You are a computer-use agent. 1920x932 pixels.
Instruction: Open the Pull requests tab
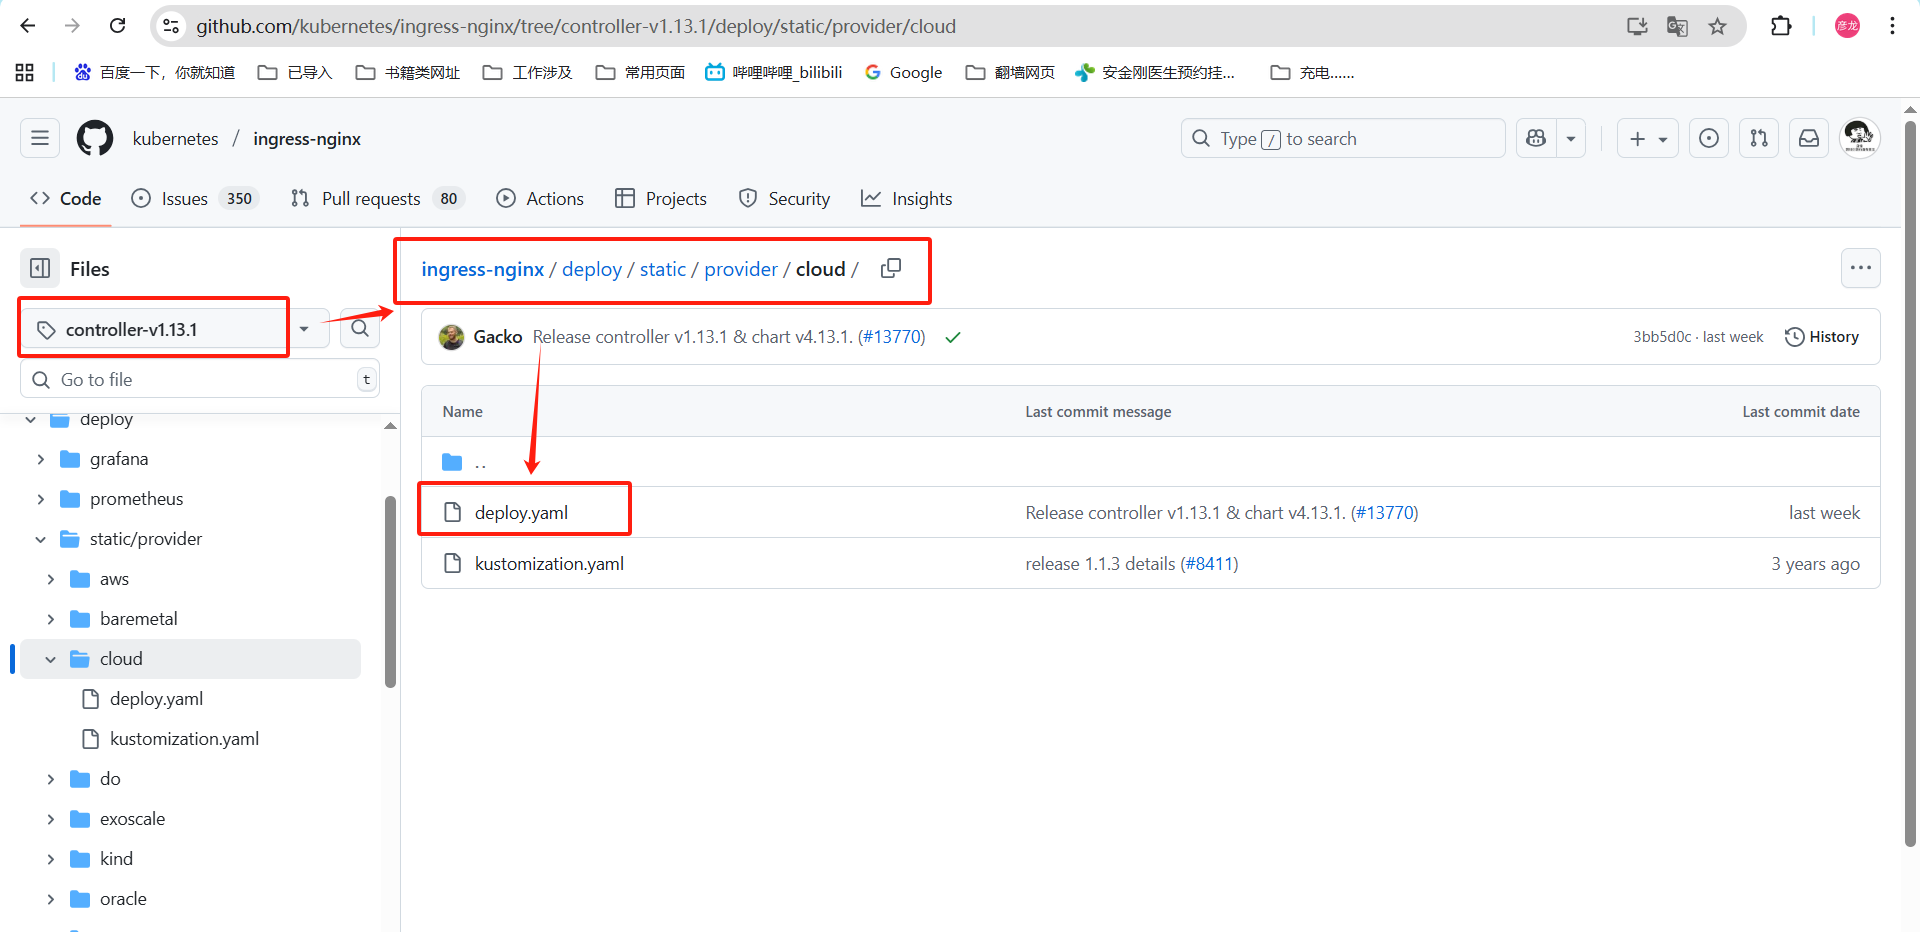point(378,198)
